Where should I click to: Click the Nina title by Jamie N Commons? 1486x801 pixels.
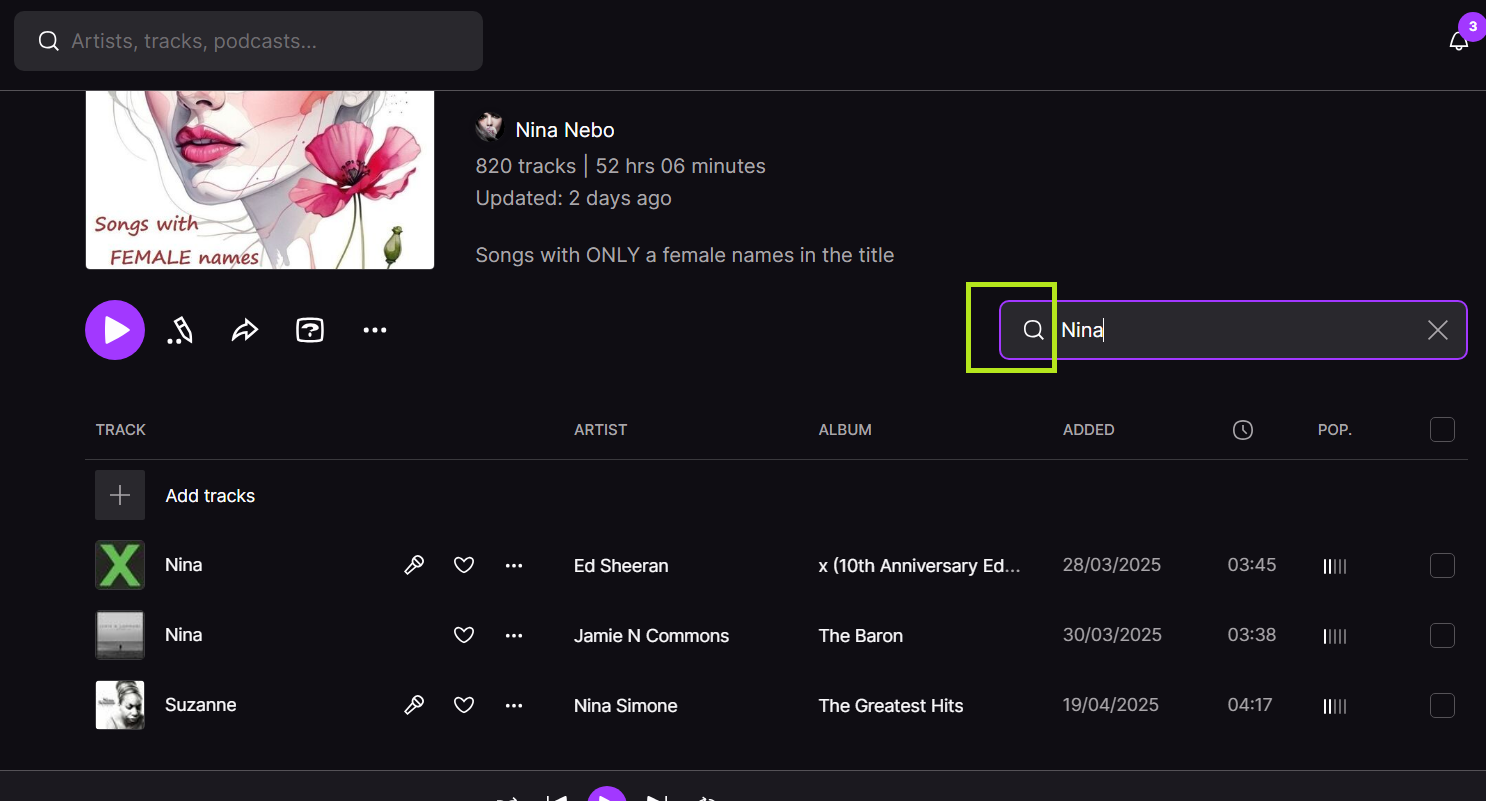pos(184,635)
